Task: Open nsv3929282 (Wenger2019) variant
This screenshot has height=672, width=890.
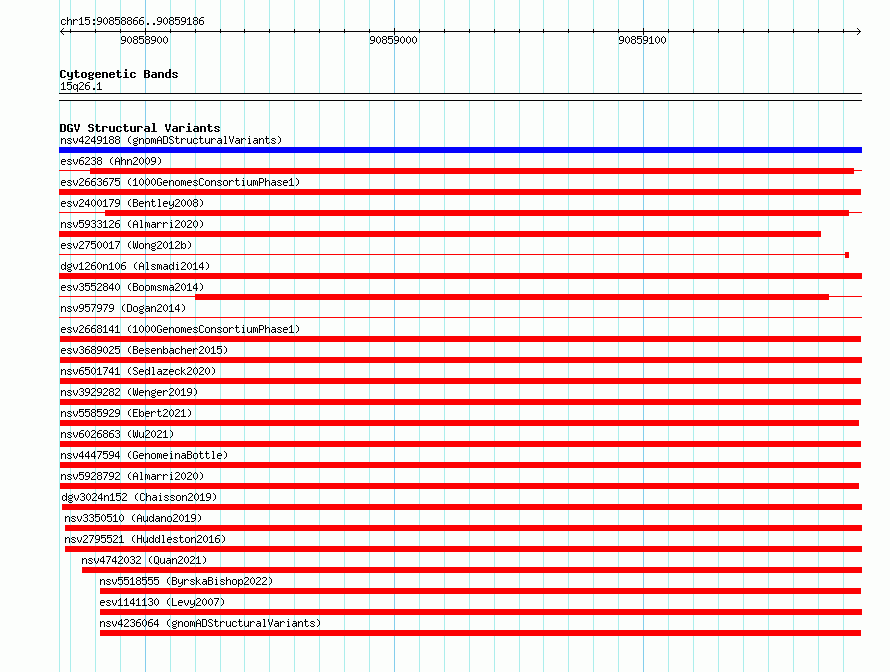Action: (x=129, y=392)
